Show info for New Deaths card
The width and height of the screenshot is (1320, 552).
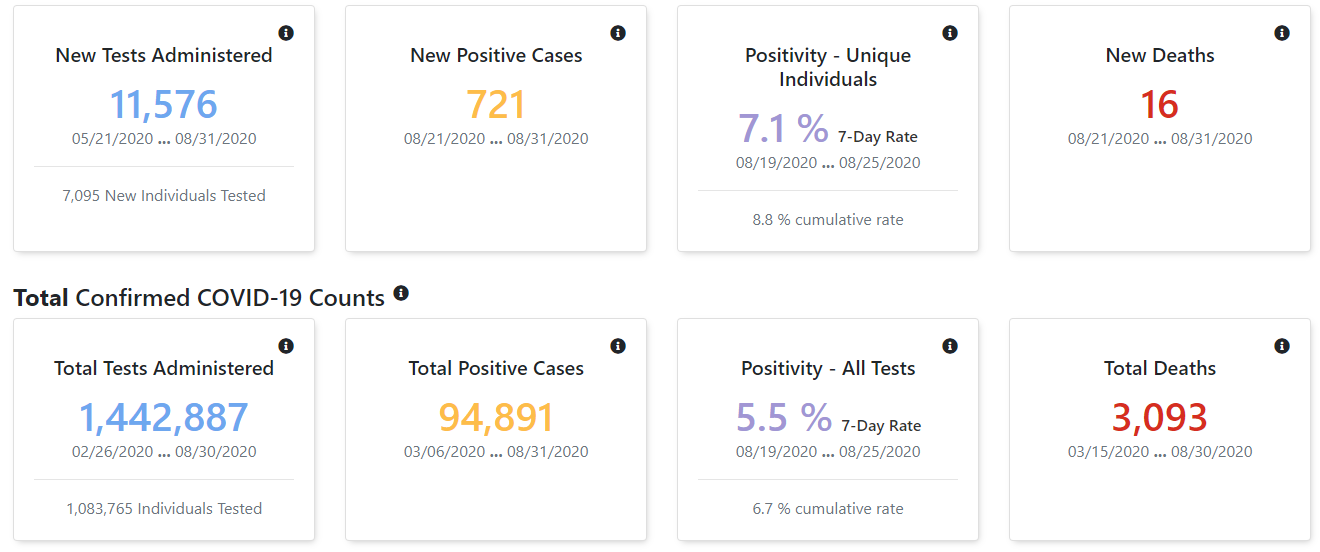[x=1282, y=33]
